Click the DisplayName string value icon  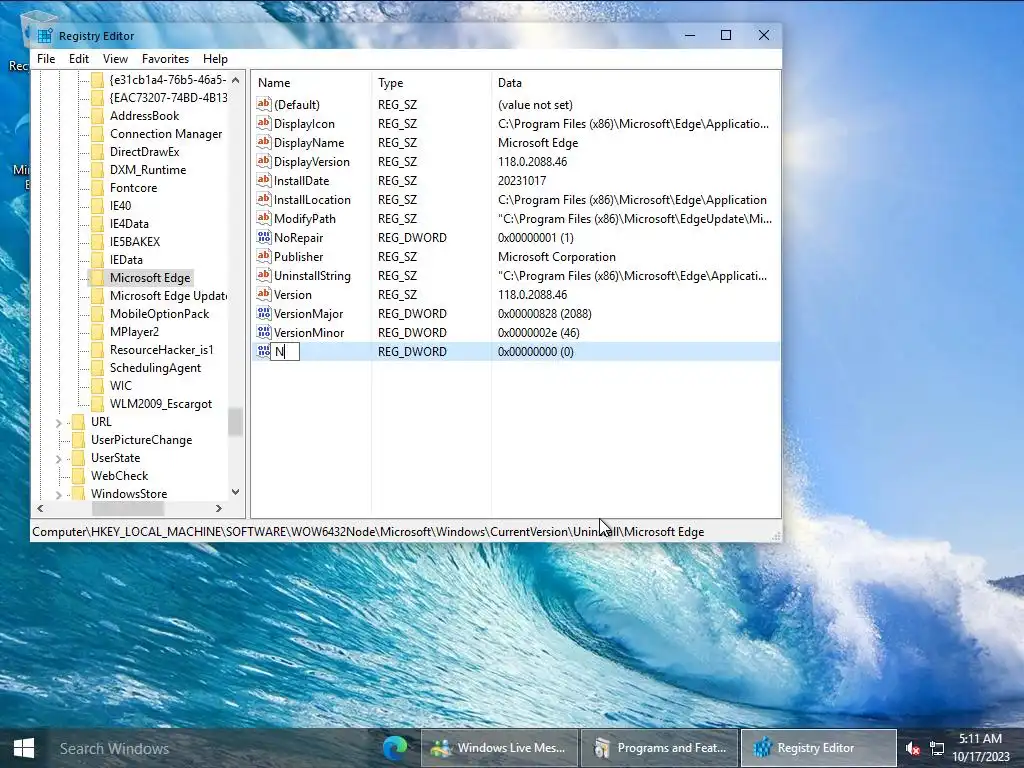263,142
